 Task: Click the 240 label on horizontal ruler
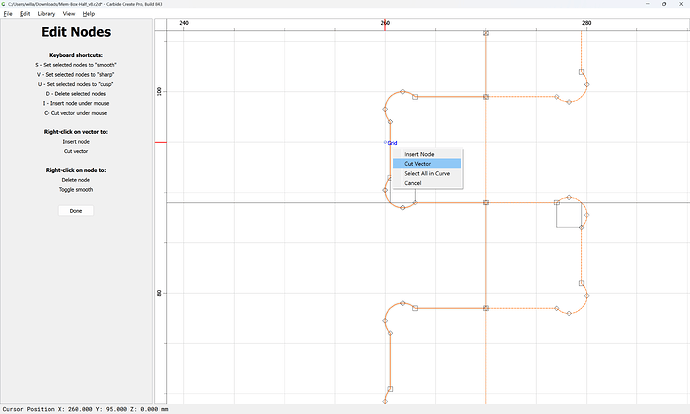point(184,23)
